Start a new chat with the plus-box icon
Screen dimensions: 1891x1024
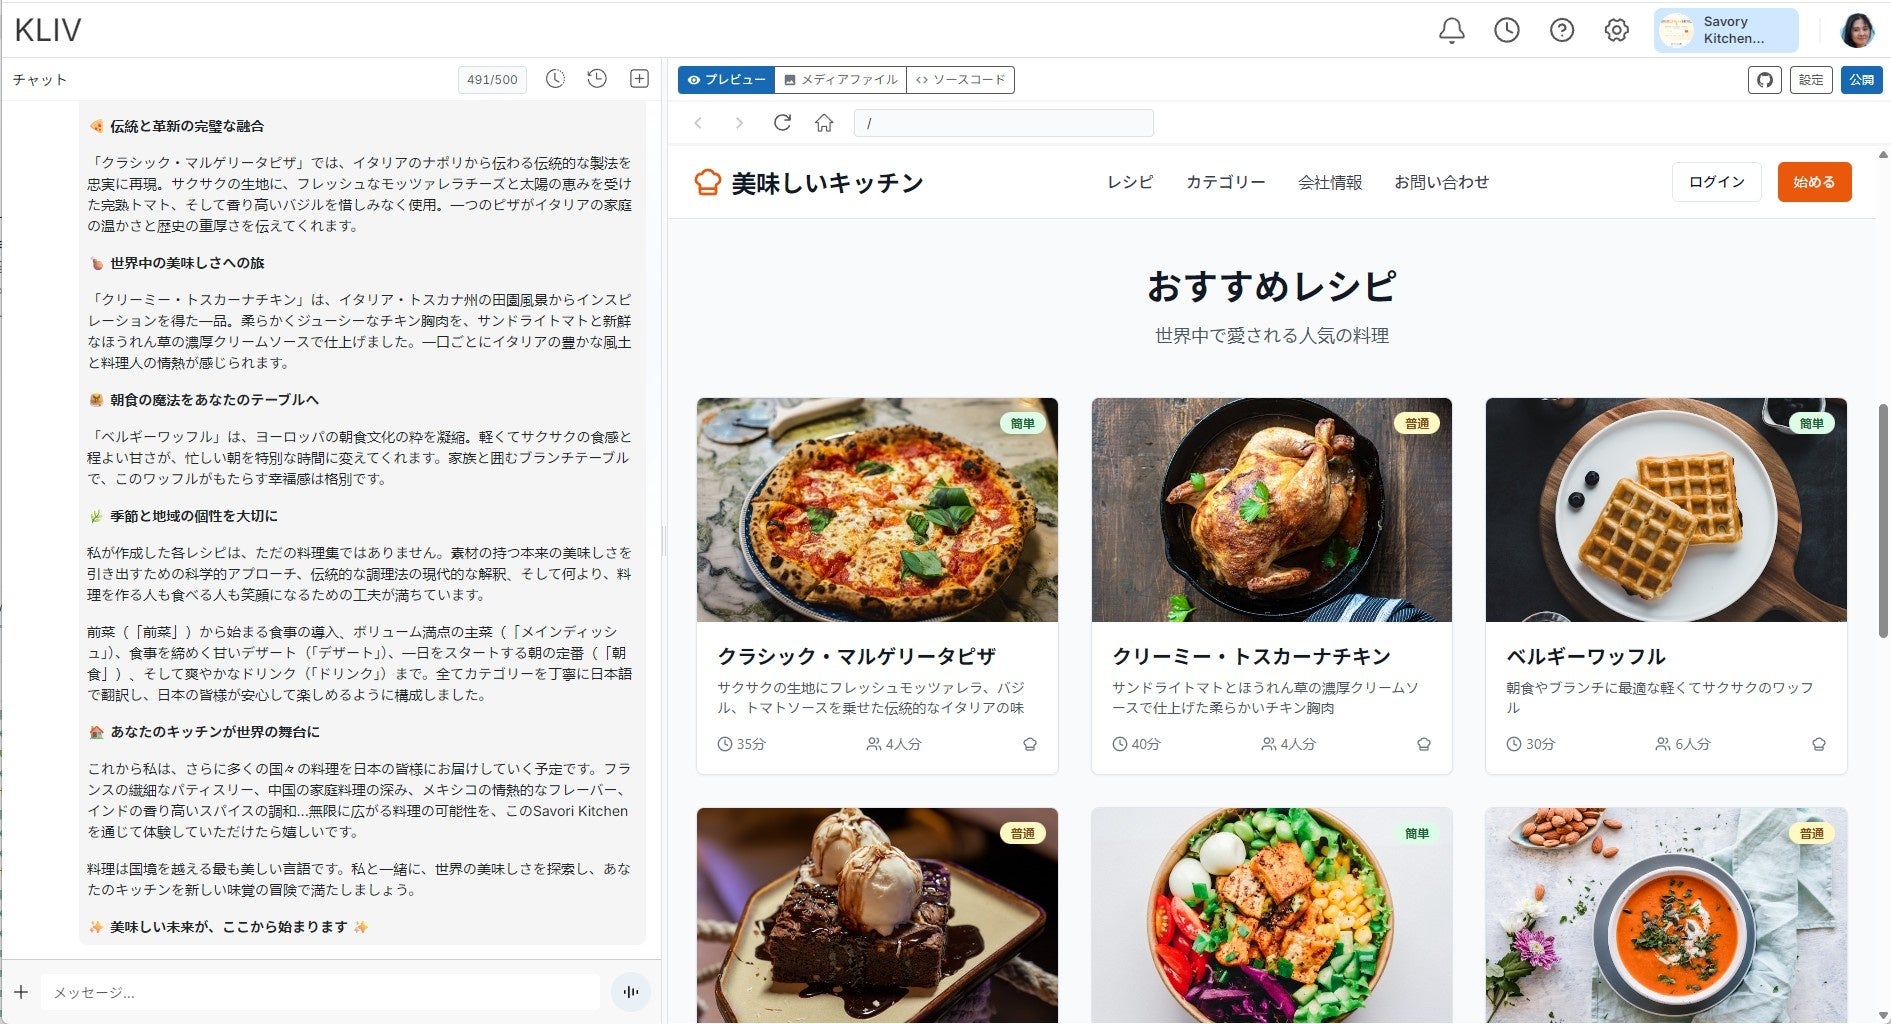[x=639, y=79]
